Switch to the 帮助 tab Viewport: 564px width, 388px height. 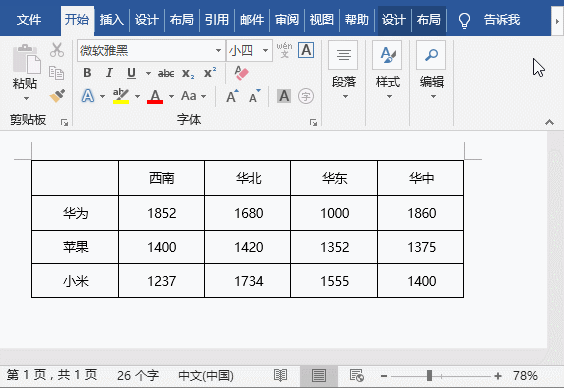click(x=356, y=19)
